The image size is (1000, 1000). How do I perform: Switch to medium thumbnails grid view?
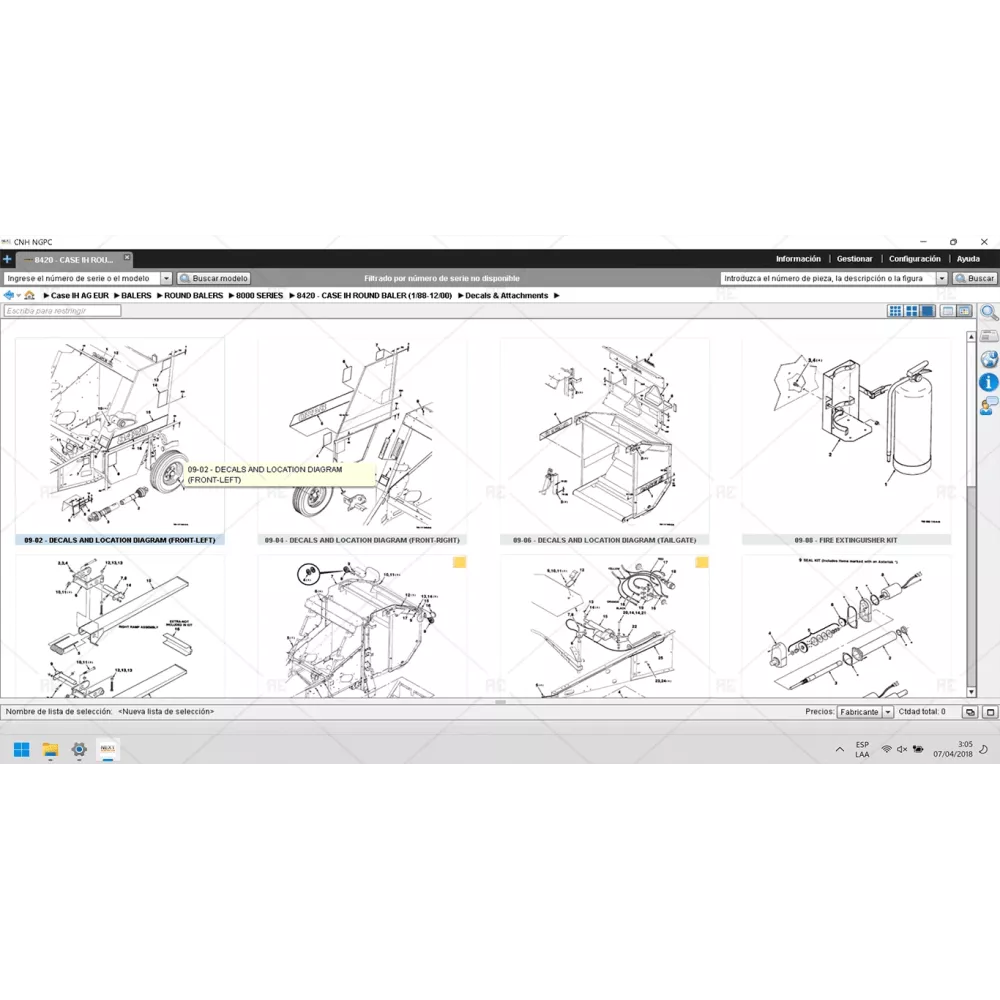[x=912, y=311]
